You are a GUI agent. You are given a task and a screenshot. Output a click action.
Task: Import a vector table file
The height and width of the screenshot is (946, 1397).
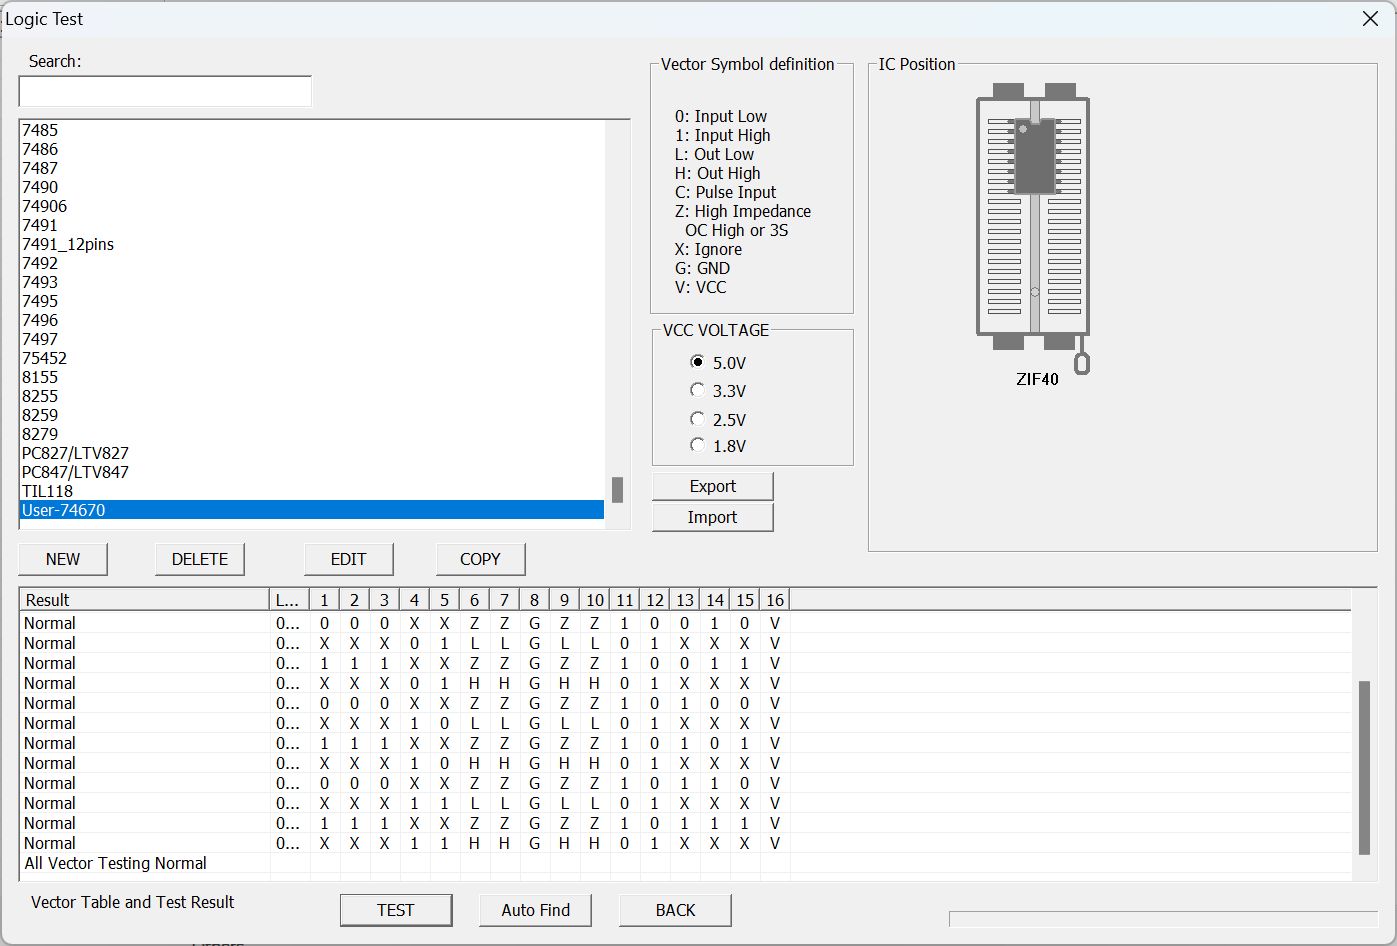pos(712,517)
